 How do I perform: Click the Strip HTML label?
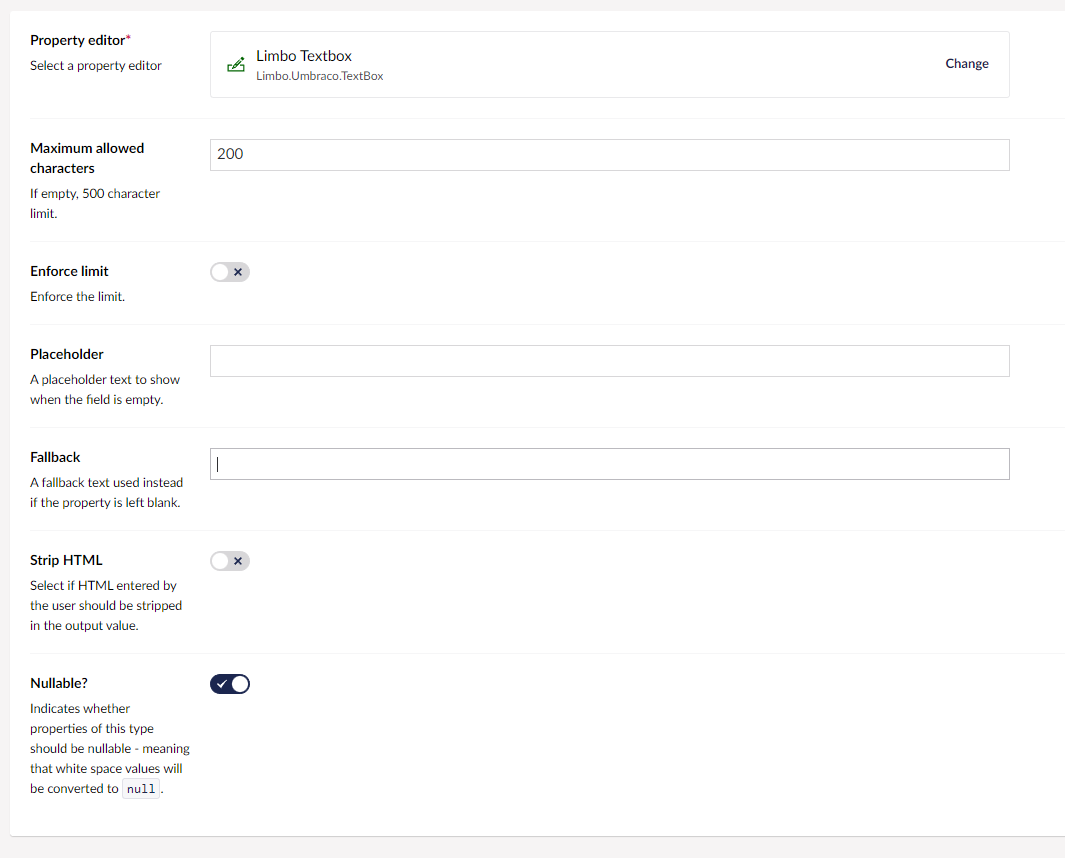point(66,560)
